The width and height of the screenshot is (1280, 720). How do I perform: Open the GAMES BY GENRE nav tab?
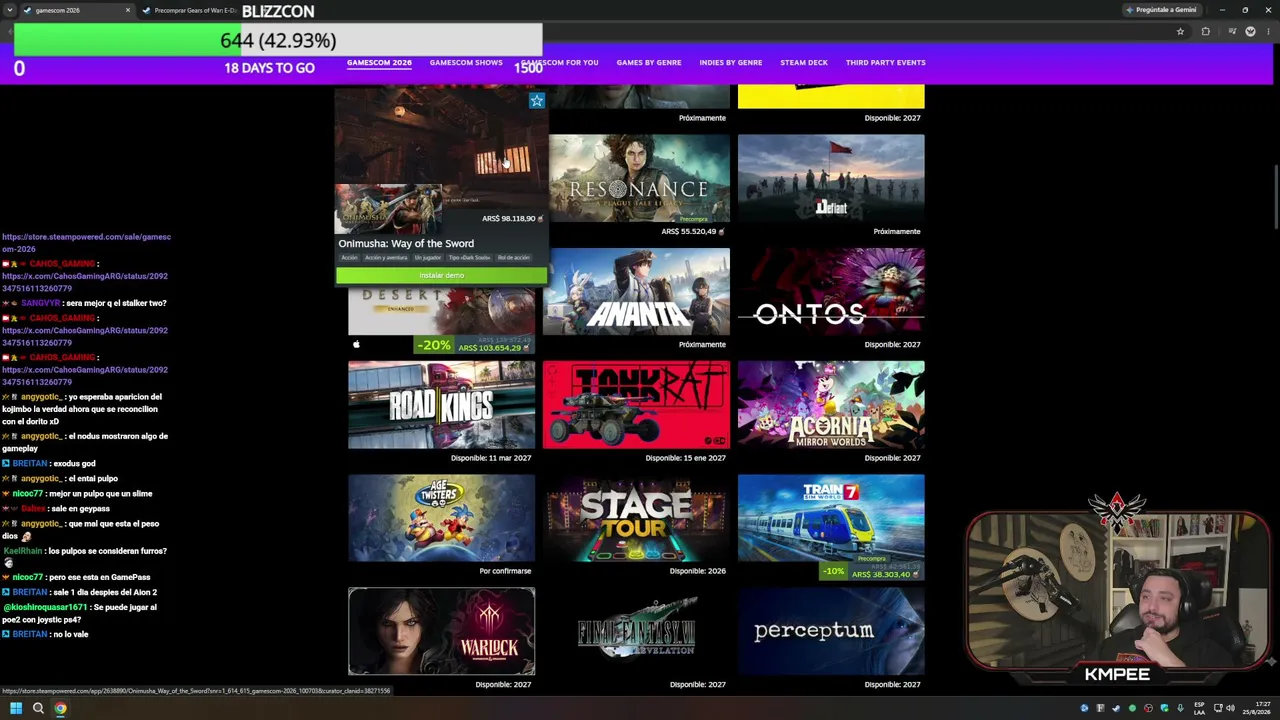(649, 63)
